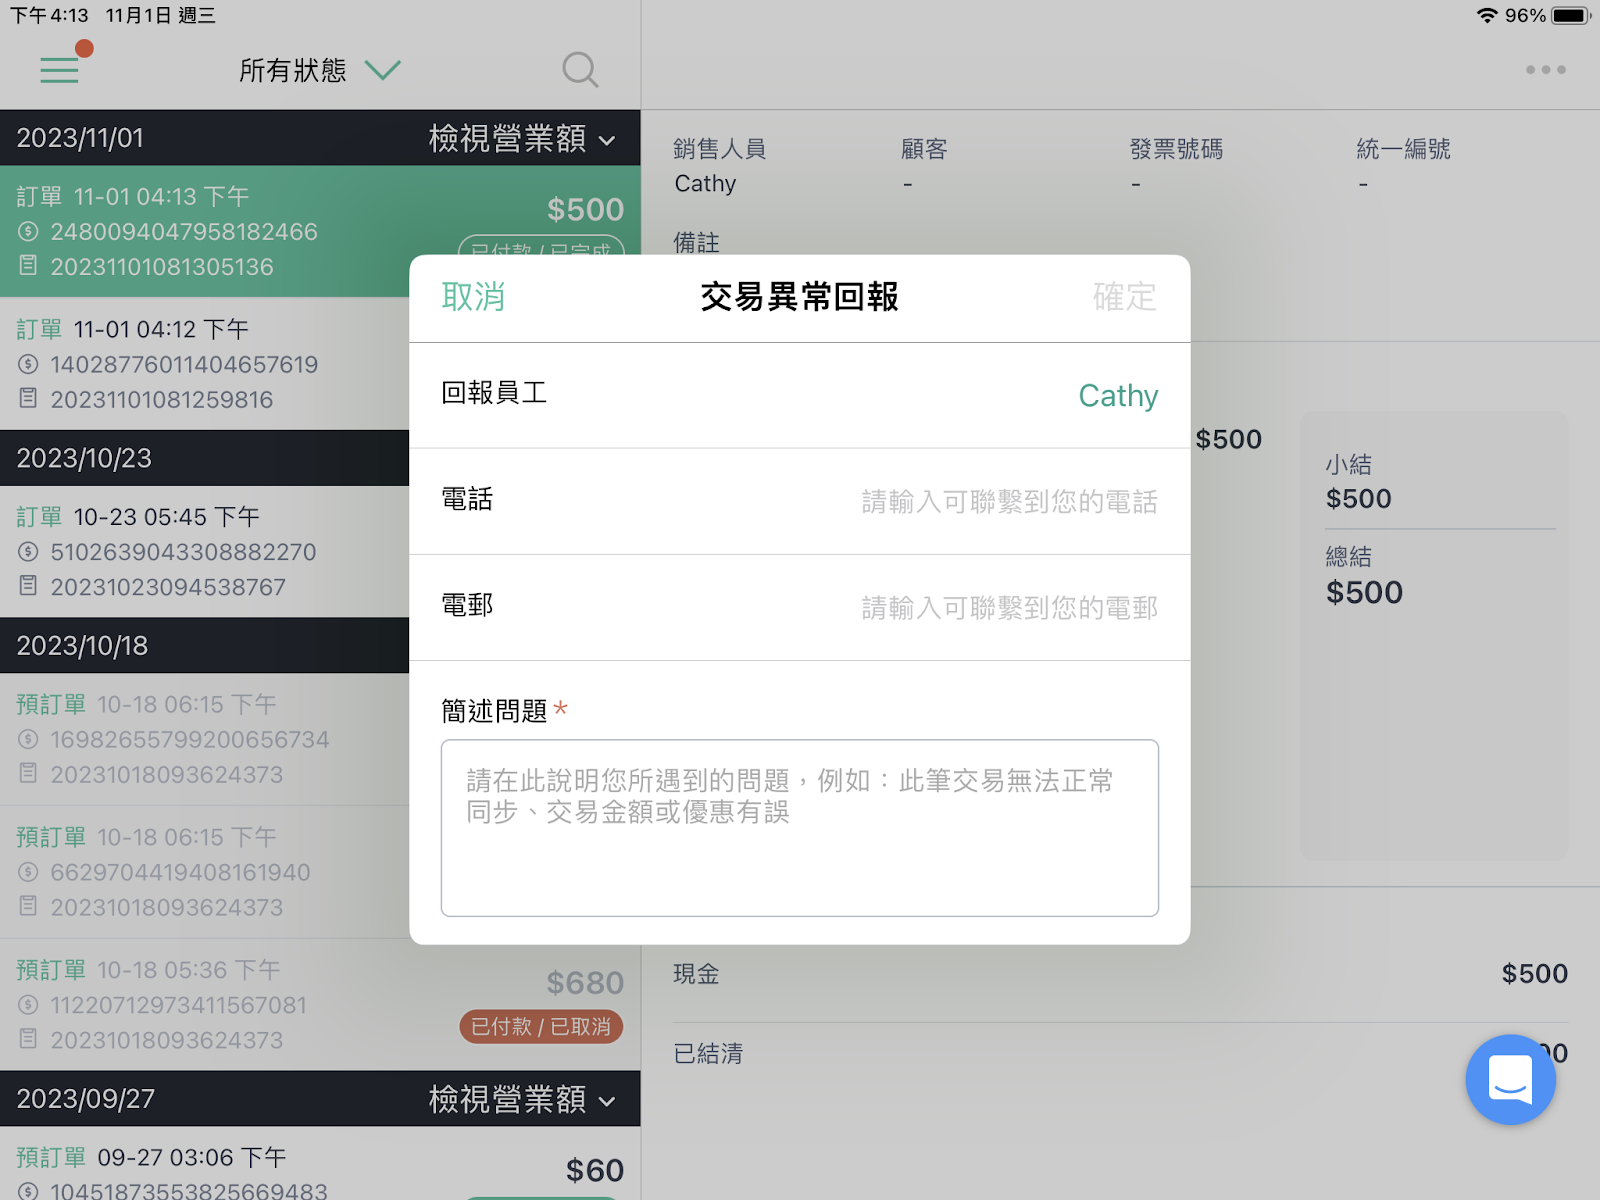This screenshot has width=1600, height=1200.
Task: Open pre-order 09-27 03:06 下午 for $60
Action: coord(320,1165)
